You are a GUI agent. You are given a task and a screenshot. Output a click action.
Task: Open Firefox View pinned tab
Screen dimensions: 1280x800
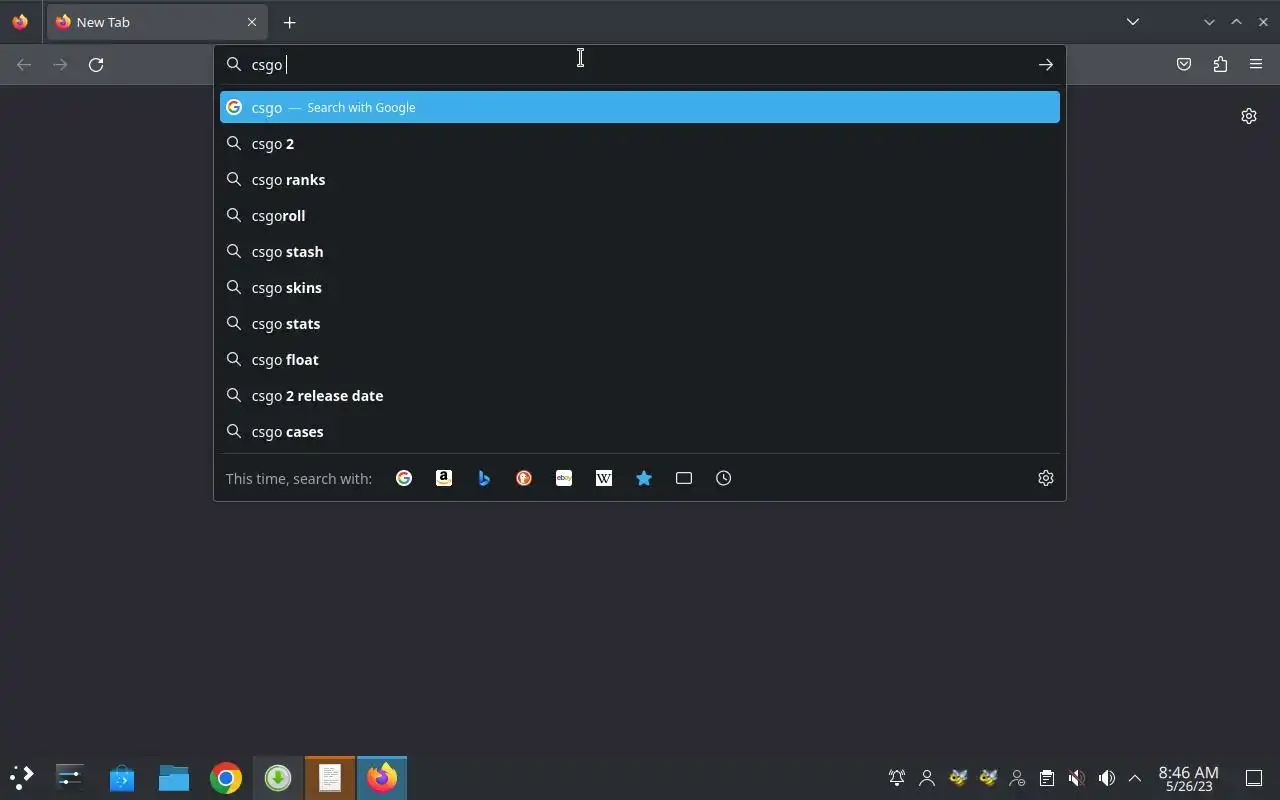[x=20, y=22]
